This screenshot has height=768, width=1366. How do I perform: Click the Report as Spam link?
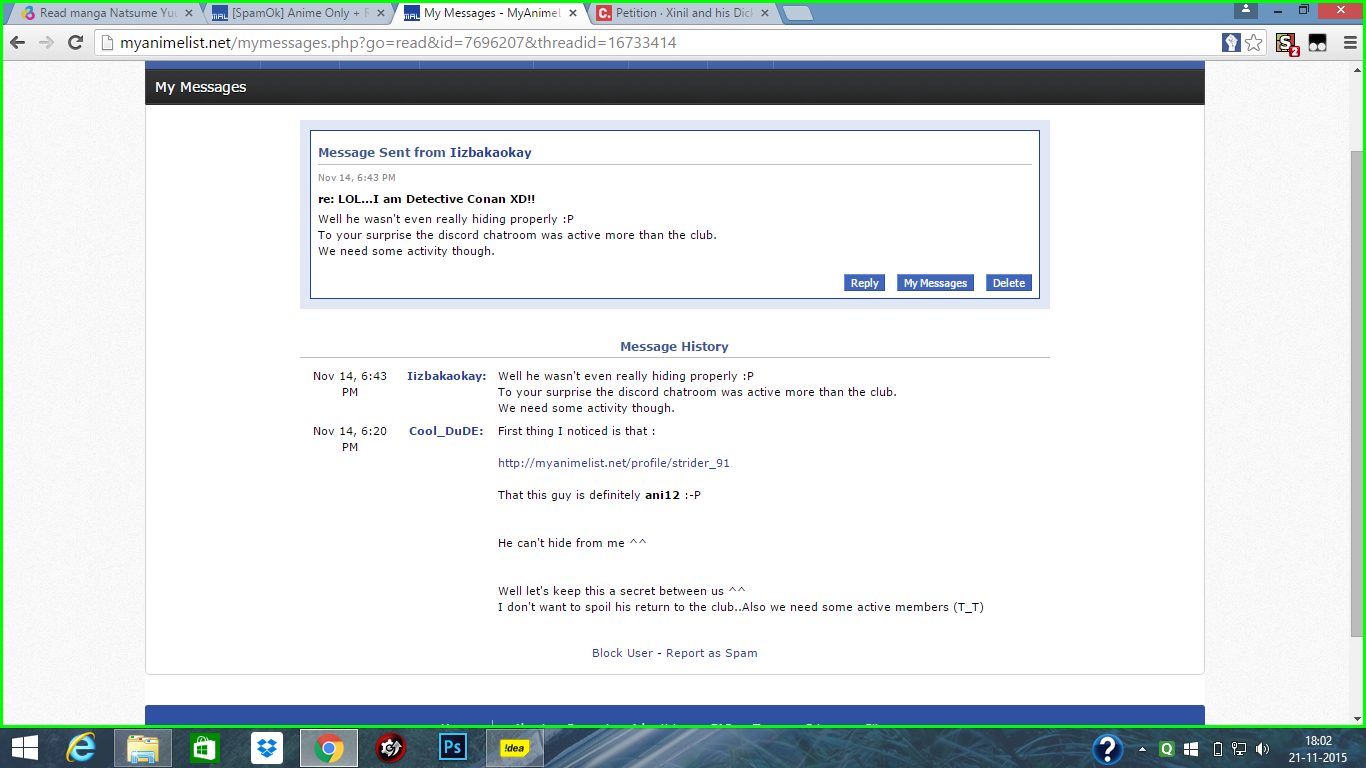pos(711,653)
